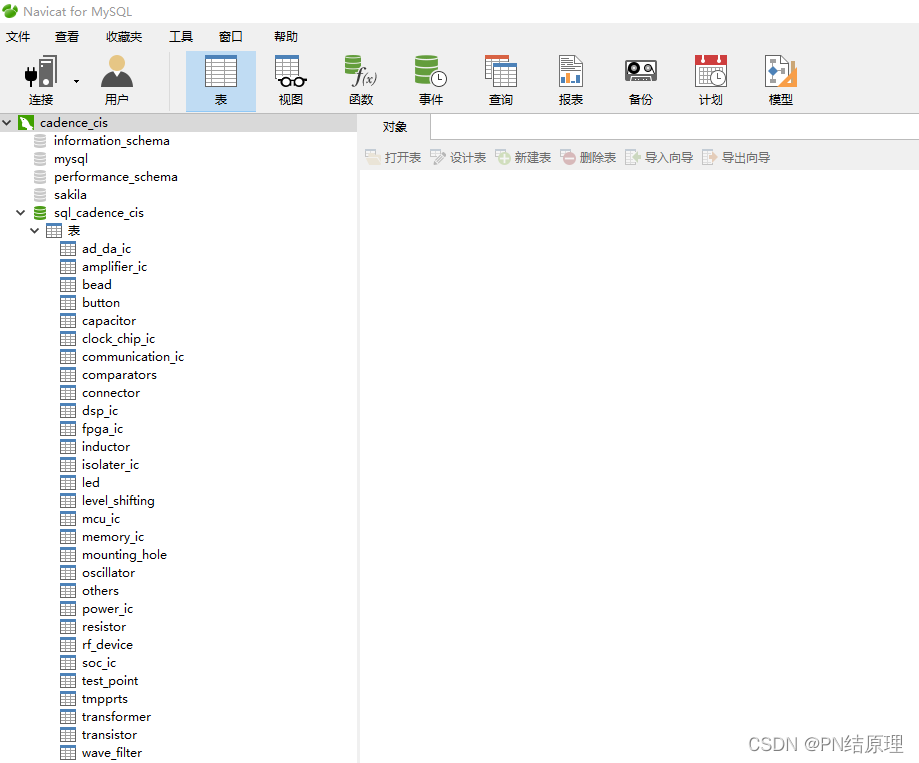
Task: Open the 函数 (Function) toolbar icon
Action: coord(361,80)
